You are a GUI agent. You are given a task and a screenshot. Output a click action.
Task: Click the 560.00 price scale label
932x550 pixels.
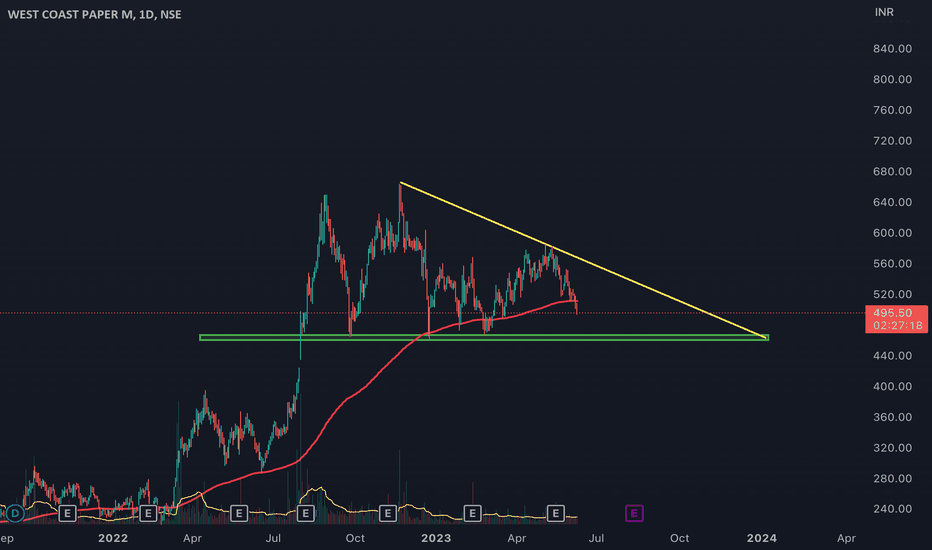coord(892,263)
